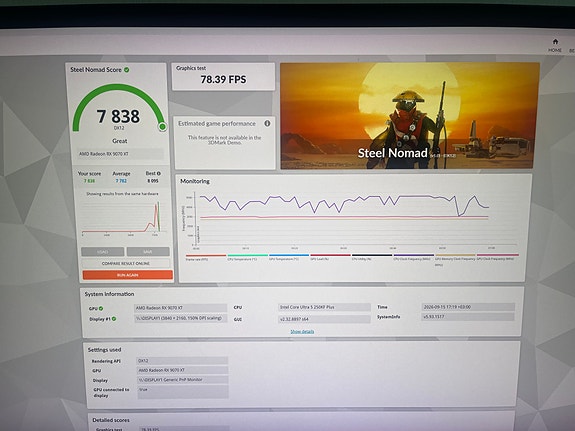Viewport: 575px width, 431px height.
Task: Click COMPARE RESULT ONLINE button
Action: [x=126, y=263]
